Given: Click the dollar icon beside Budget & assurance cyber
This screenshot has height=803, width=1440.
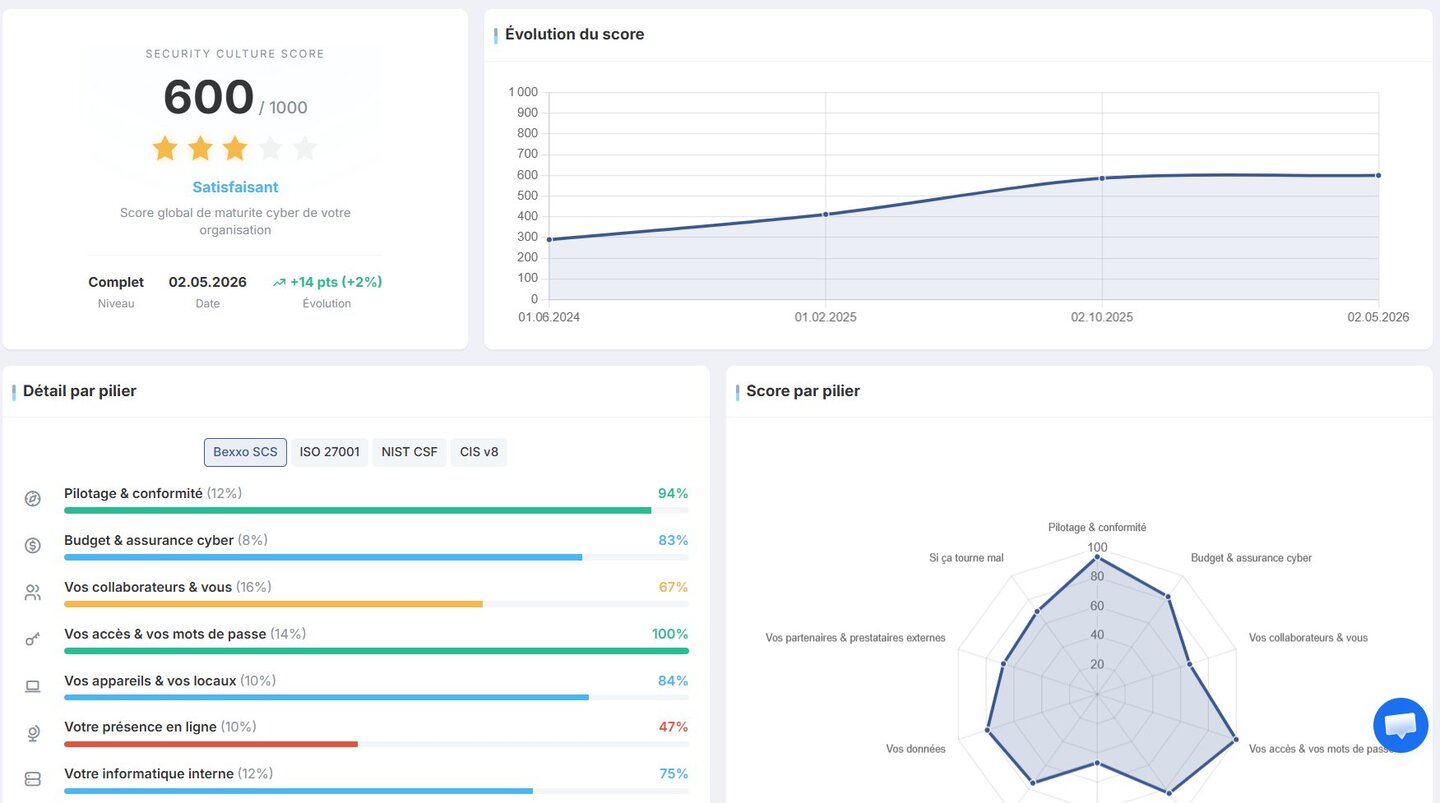Looking at the screenshot, I should 32,545.
